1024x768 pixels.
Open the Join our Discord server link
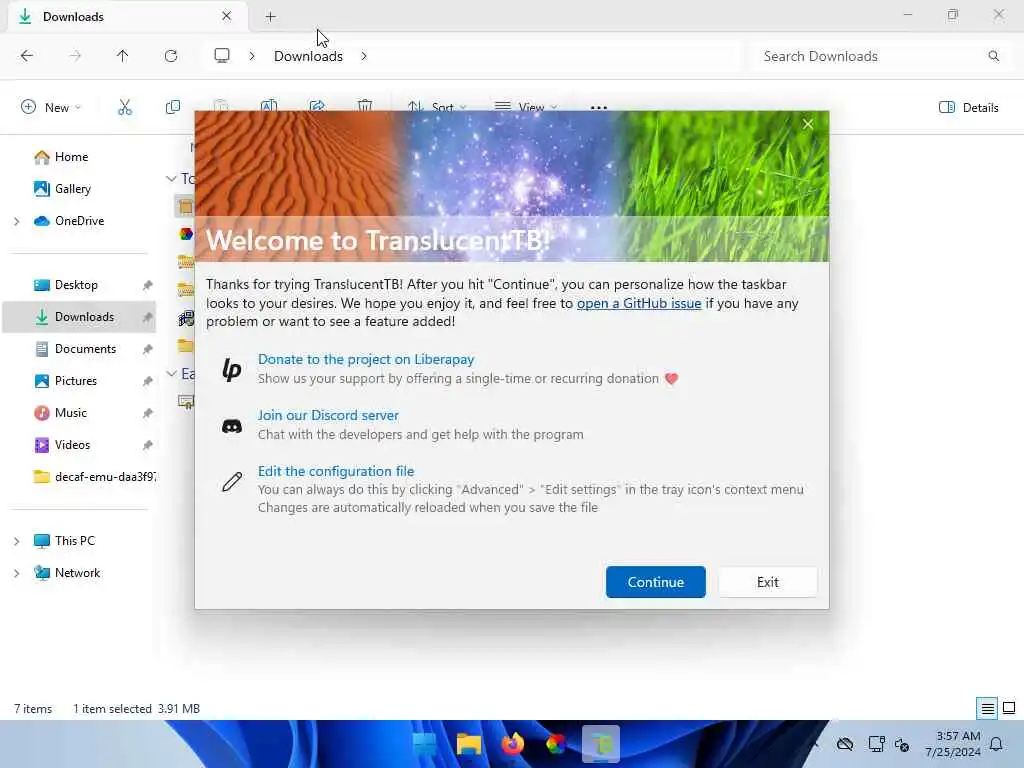(x=328, y=415)
